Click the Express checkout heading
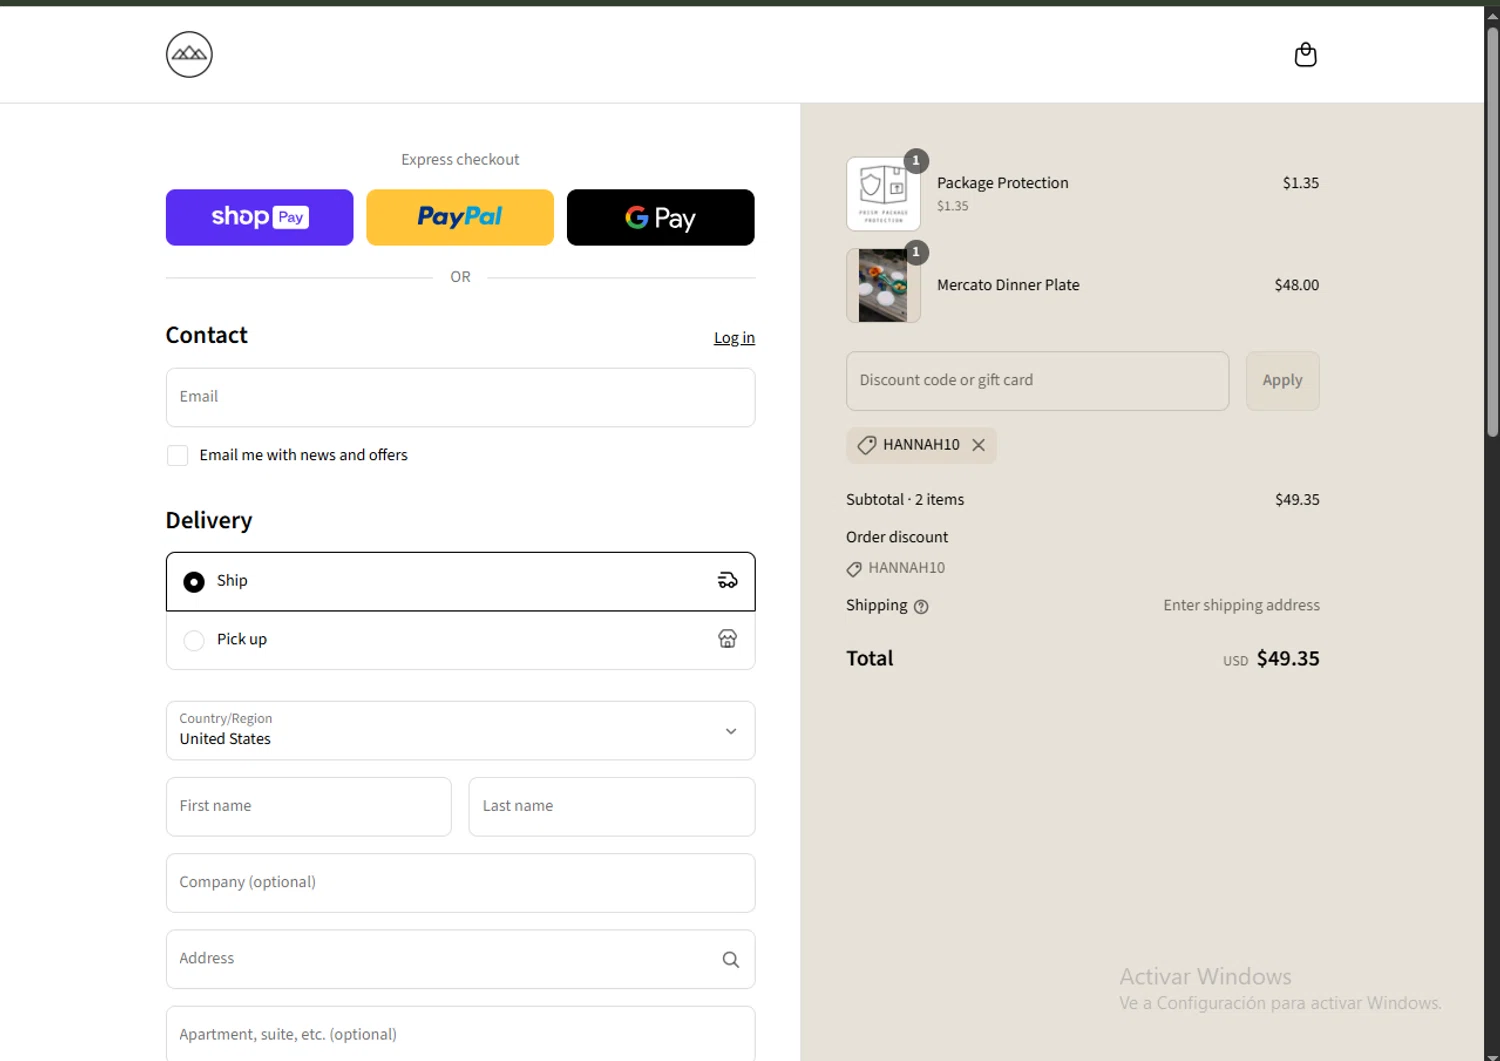Viewport: 1500px width, 1061px height. click(460, 159)
